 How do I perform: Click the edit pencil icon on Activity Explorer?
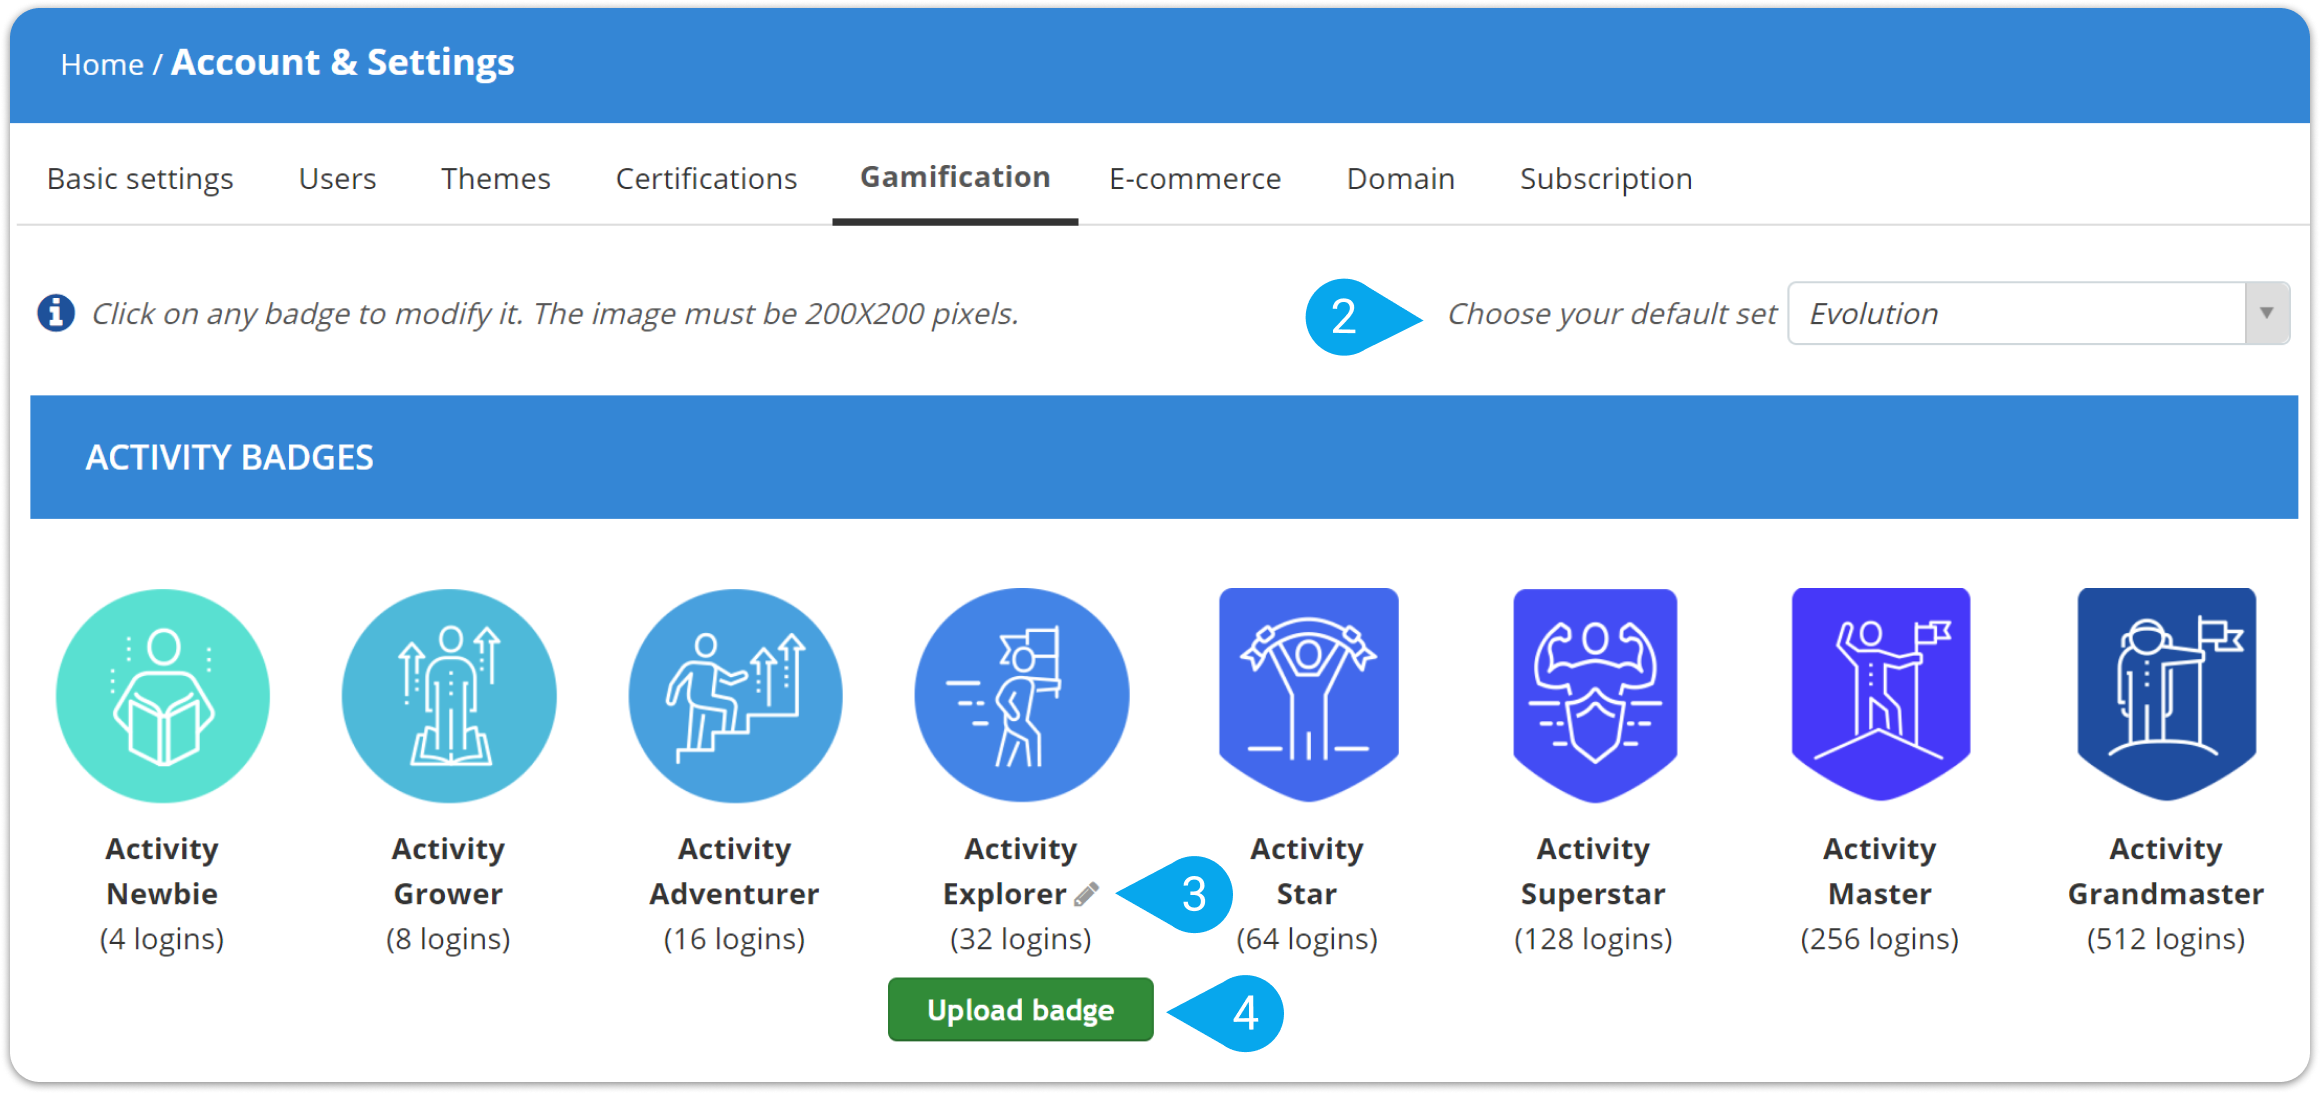click(x=1095, y=890)
